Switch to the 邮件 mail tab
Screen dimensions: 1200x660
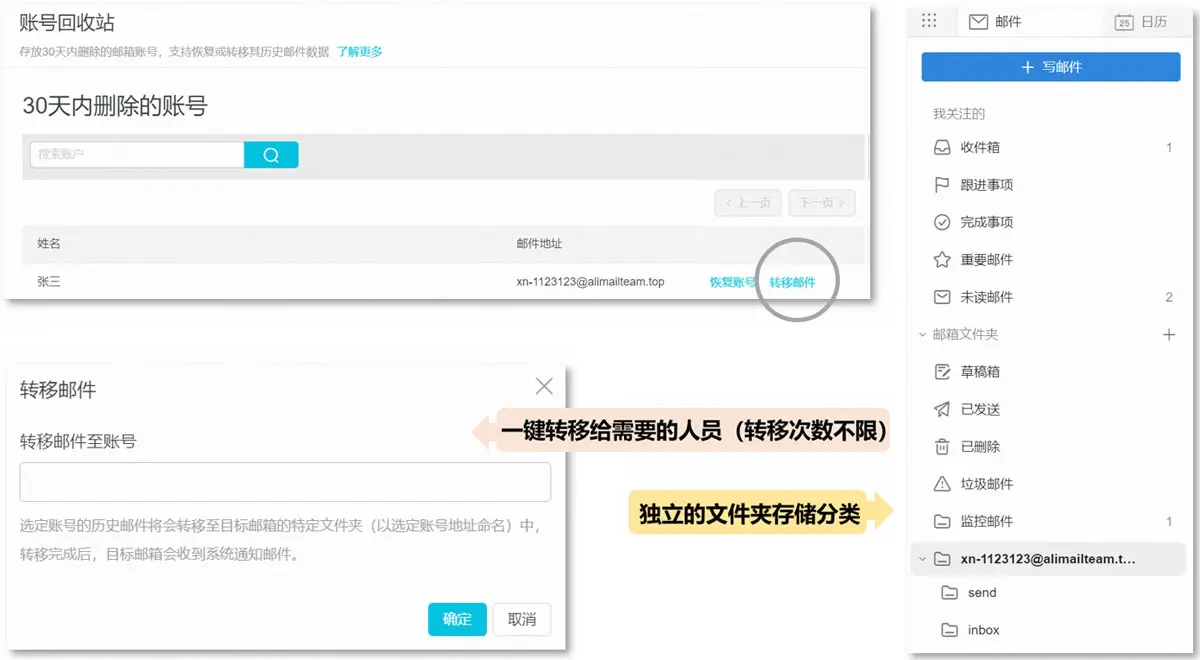pyautogui.click(x=995, y=22)
